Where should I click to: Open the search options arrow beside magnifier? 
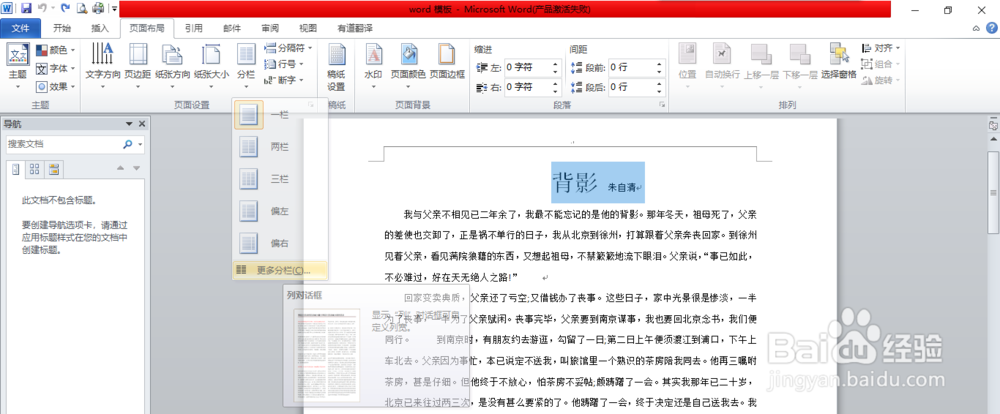140,145
